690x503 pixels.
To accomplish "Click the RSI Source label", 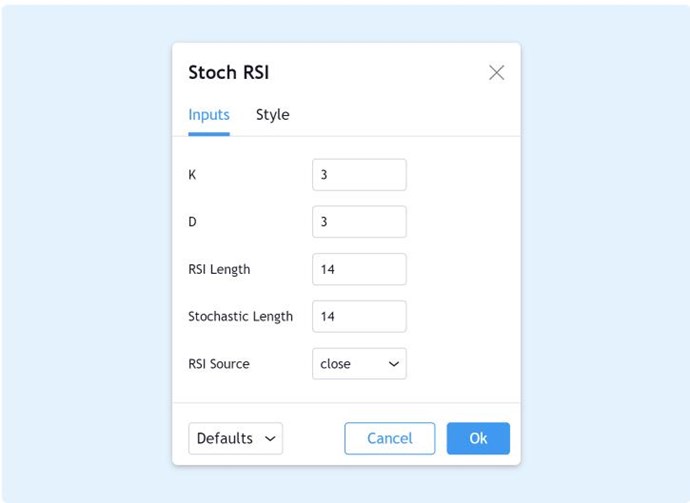I will [x=218, y=364].
